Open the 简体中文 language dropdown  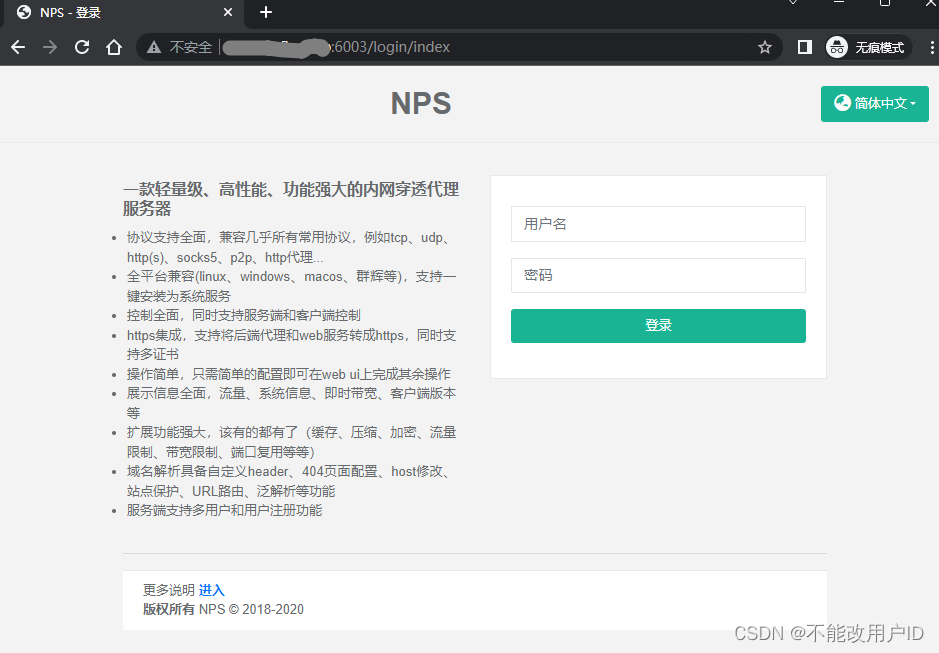click(874, 104)
